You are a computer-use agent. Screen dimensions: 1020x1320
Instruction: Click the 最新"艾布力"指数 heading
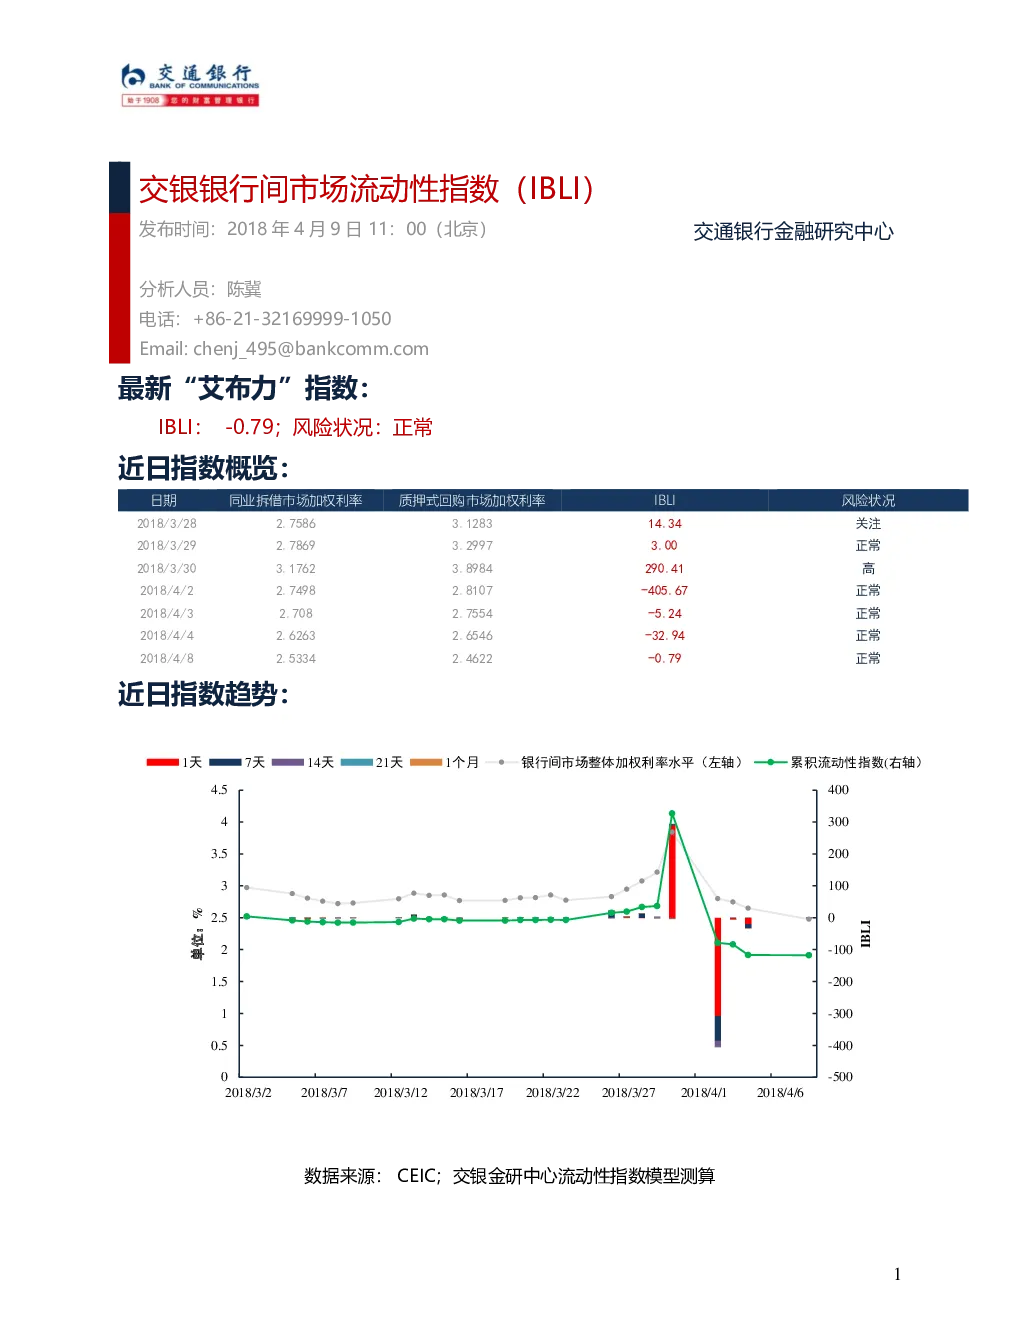(243, 388)
